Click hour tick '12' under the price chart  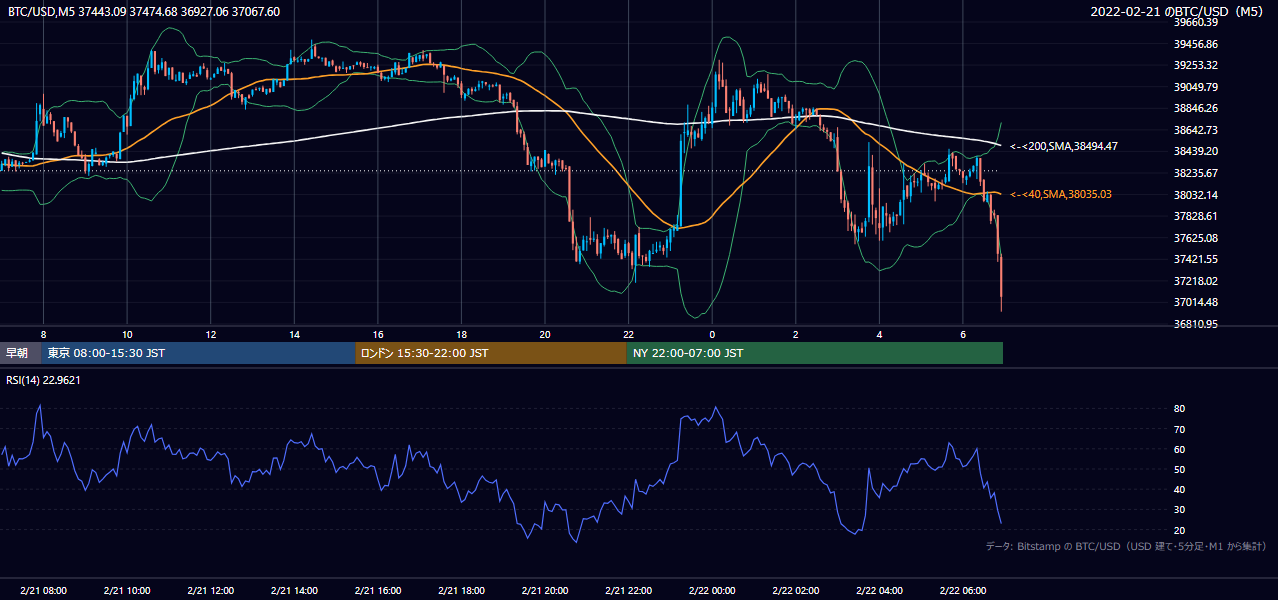pyautogui.click(x=210, y=334)
